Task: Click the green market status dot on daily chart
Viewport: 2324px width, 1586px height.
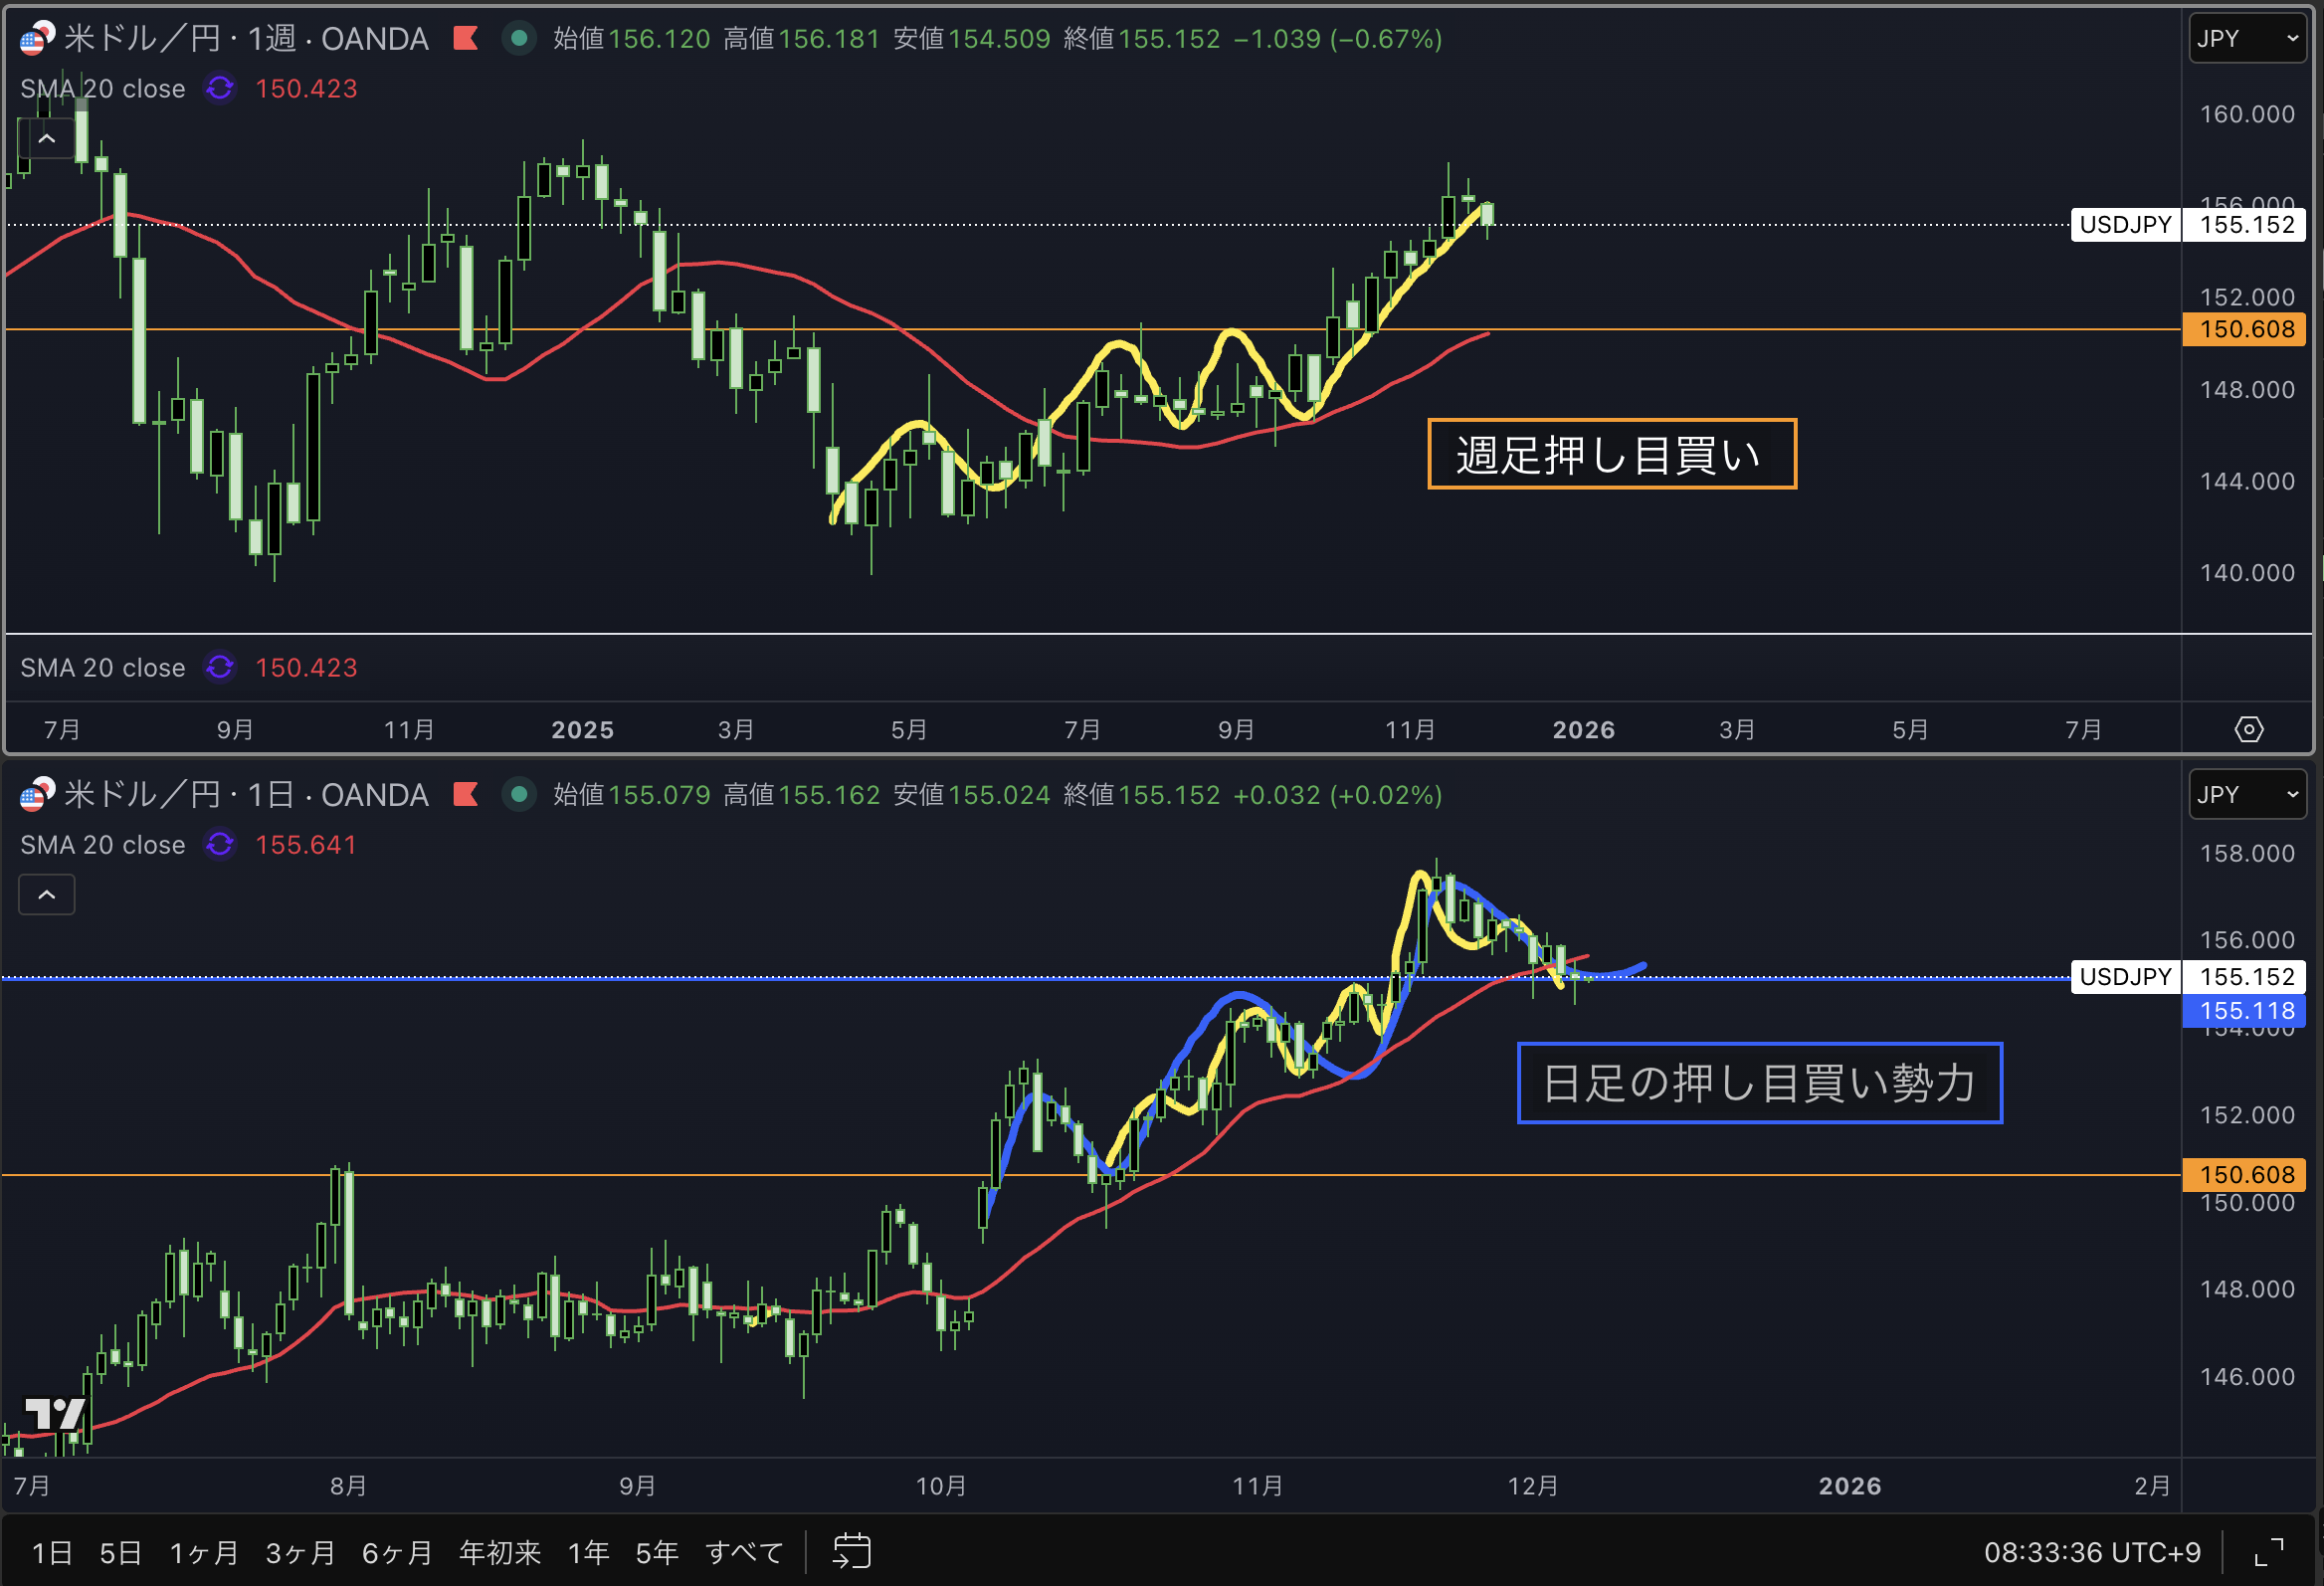Action: click(518, 795)
